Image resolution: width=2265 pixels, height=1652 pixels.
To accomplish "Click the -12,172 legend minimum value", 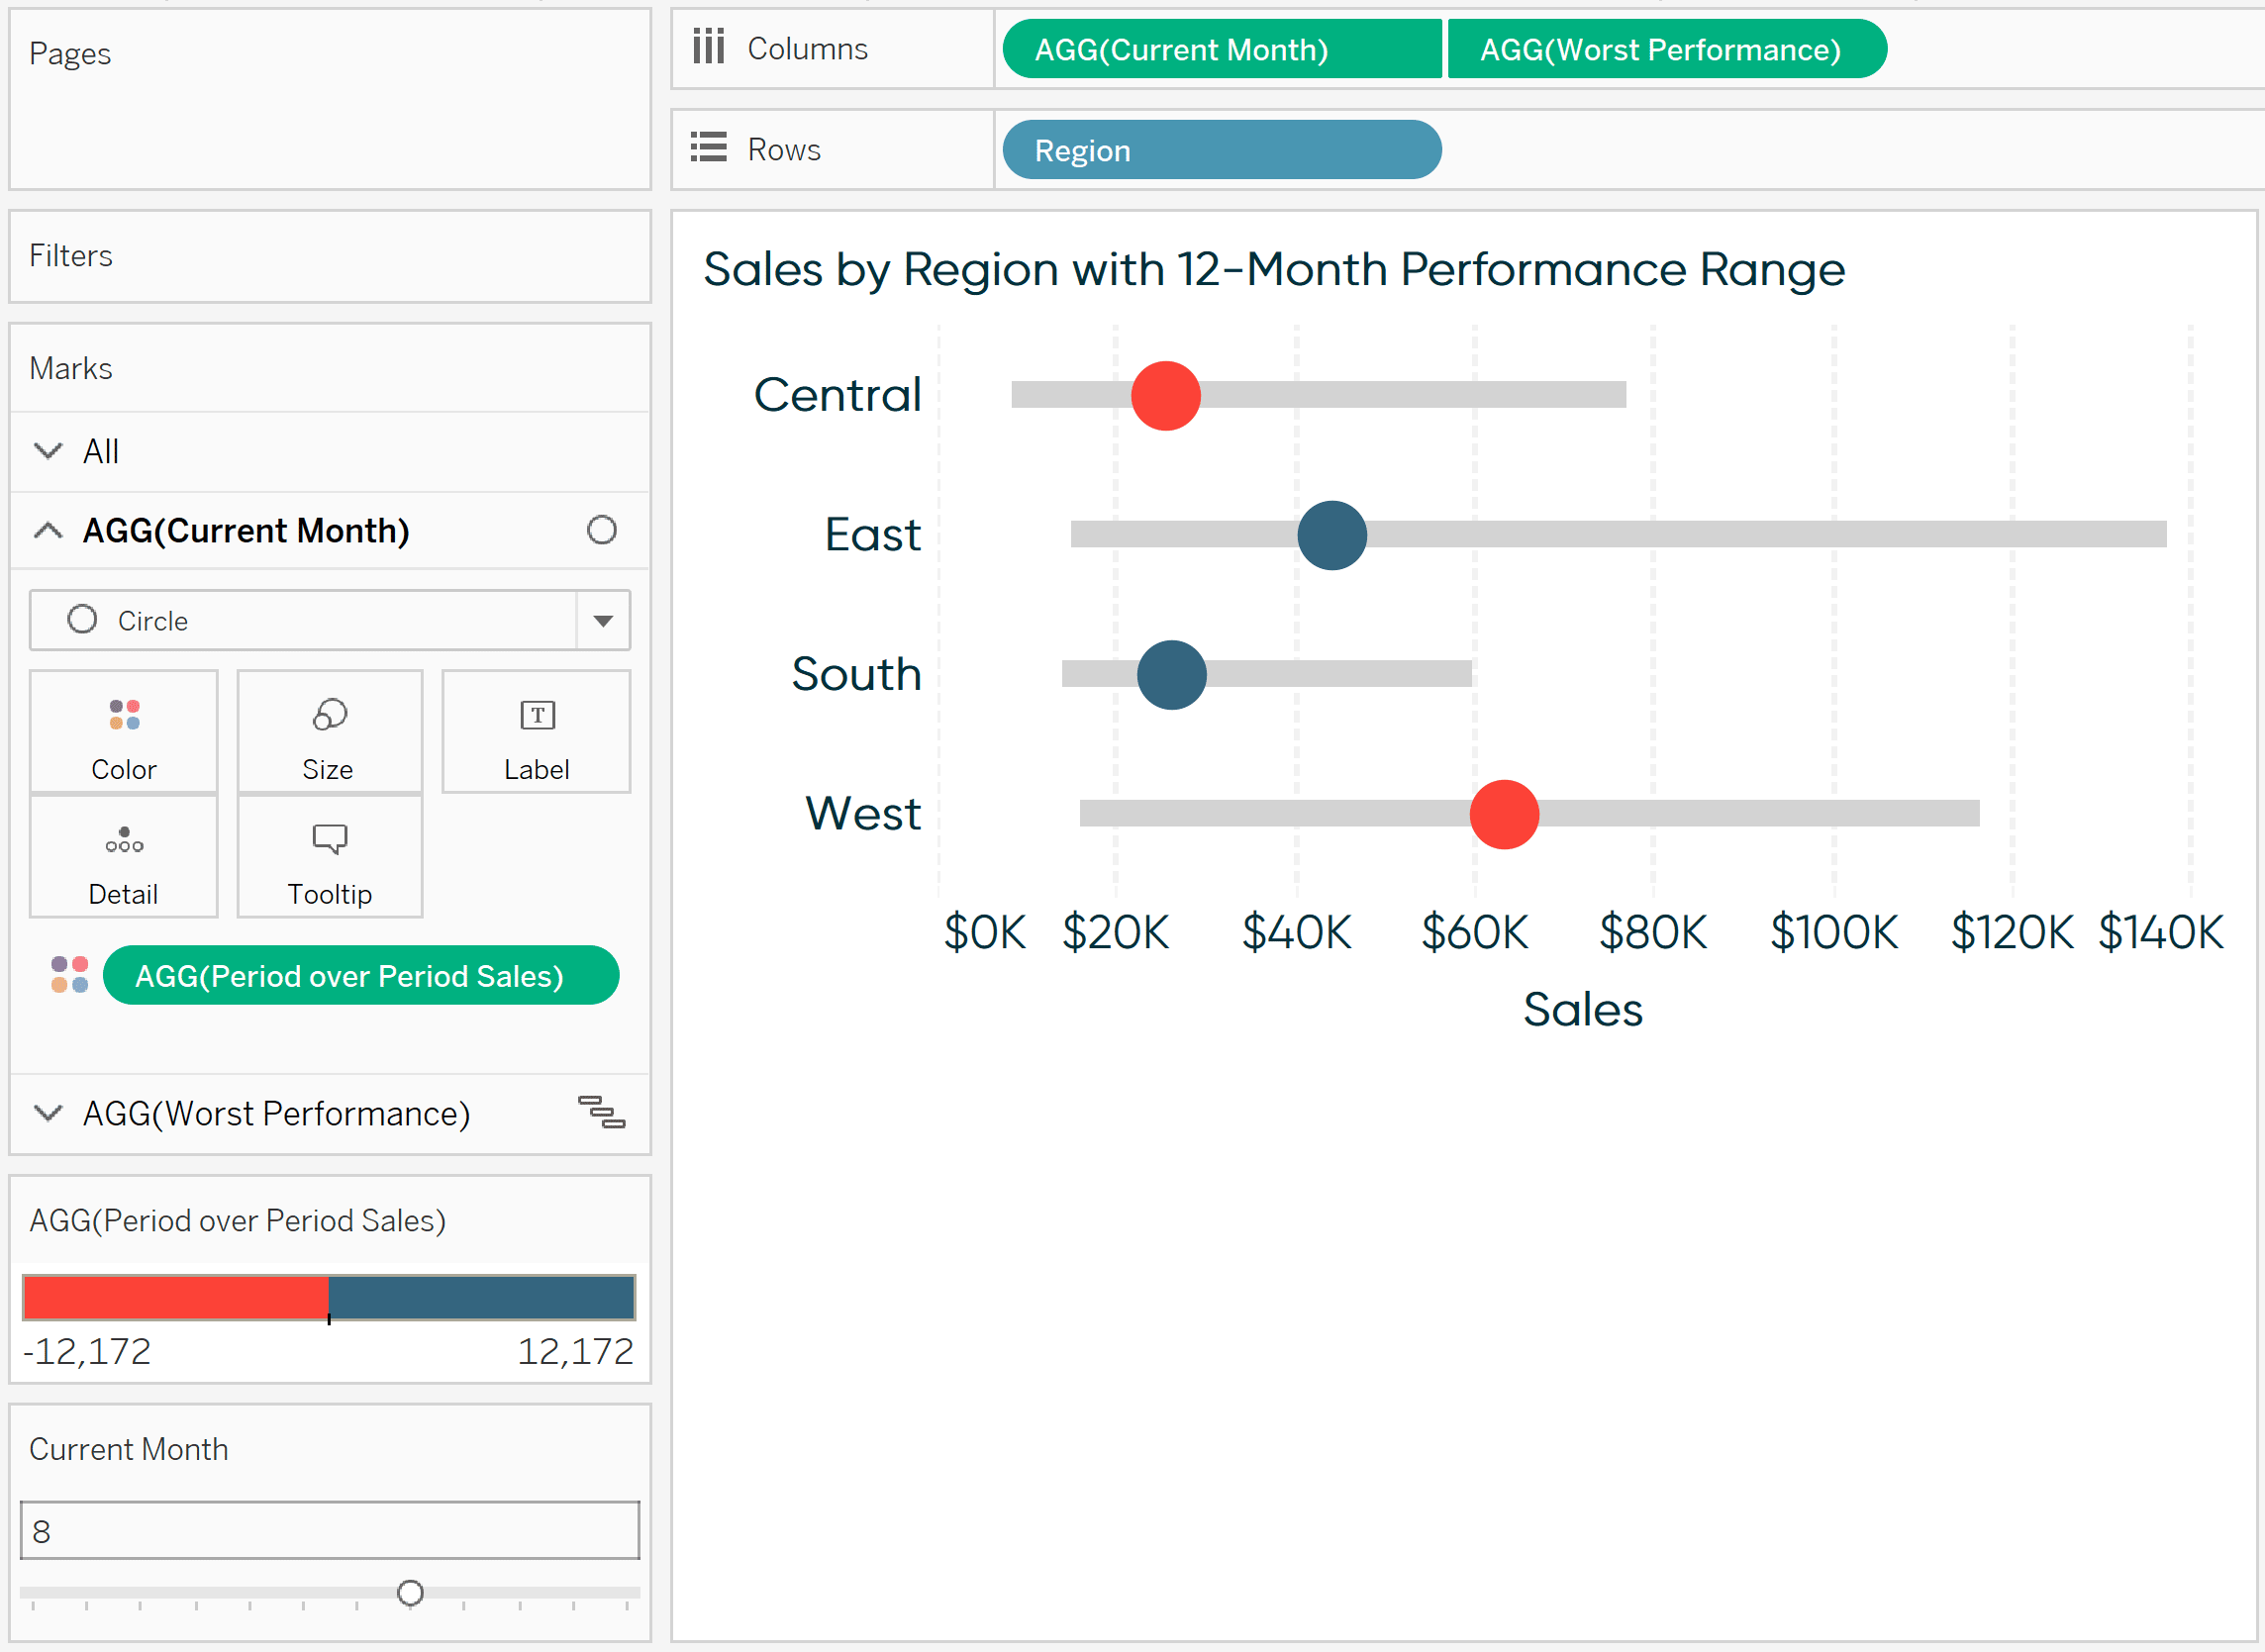I will point(86,1351).
